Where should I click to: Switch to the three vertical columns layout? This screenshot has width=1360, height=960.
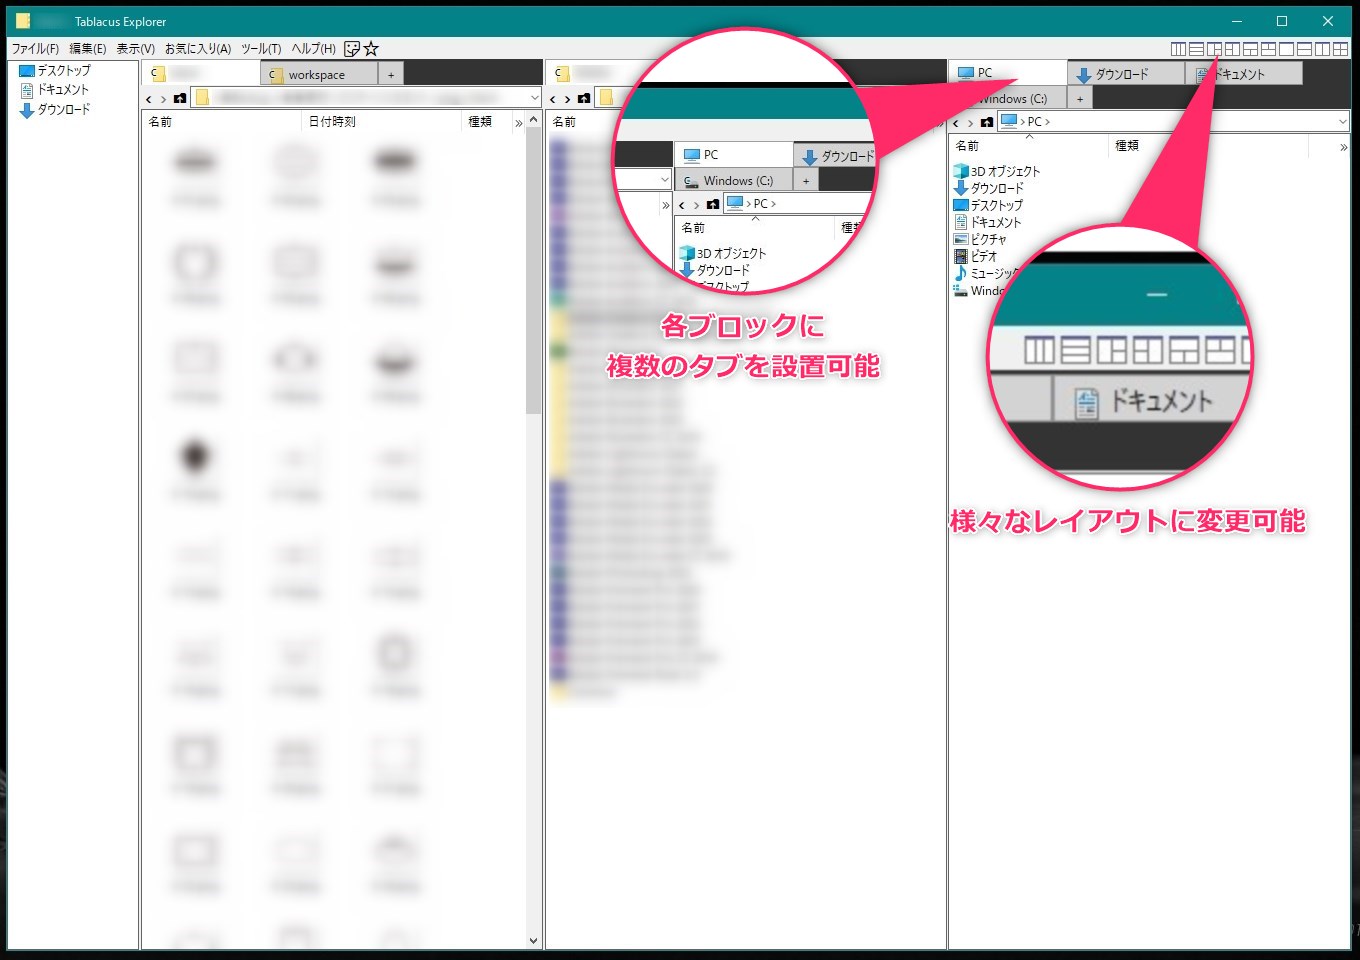pyautogui.click(x=1178, y=48)
